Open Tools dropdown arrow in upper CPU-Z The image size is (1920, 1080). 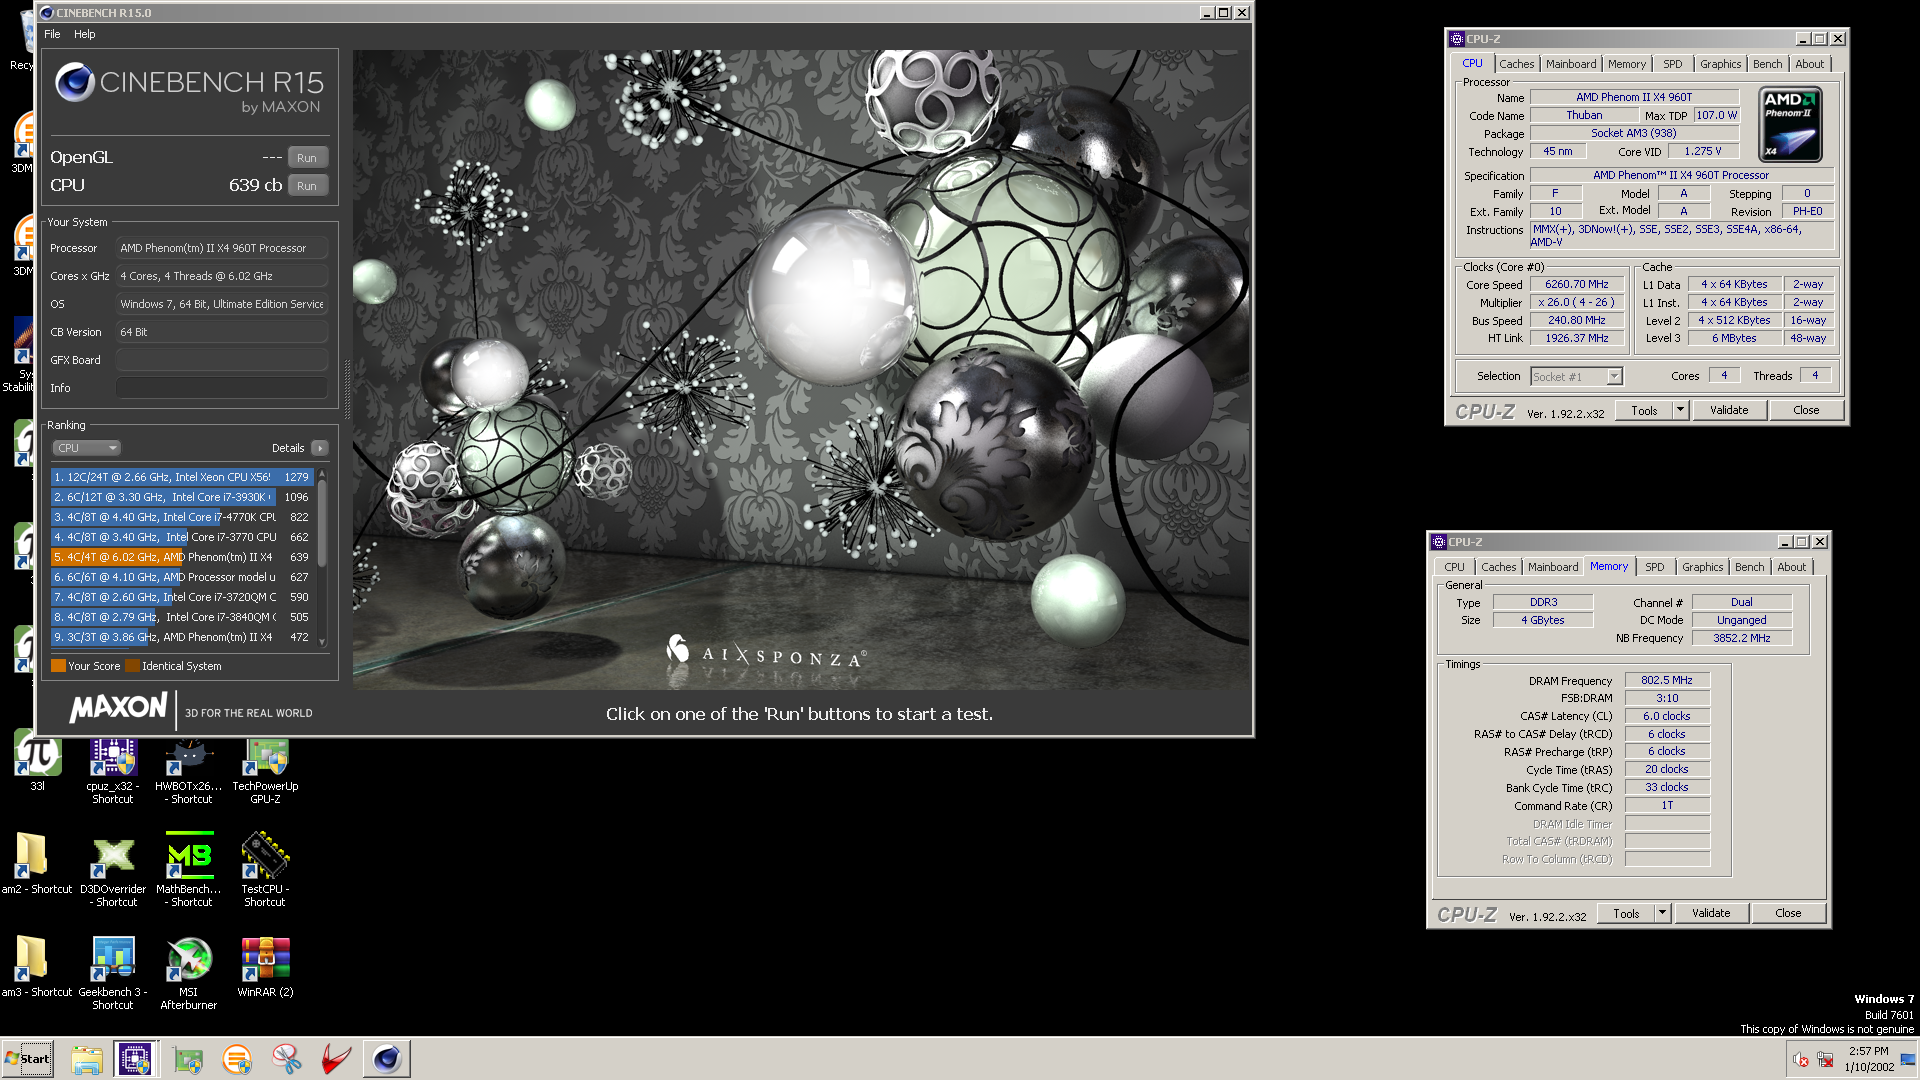point(1680,411)
